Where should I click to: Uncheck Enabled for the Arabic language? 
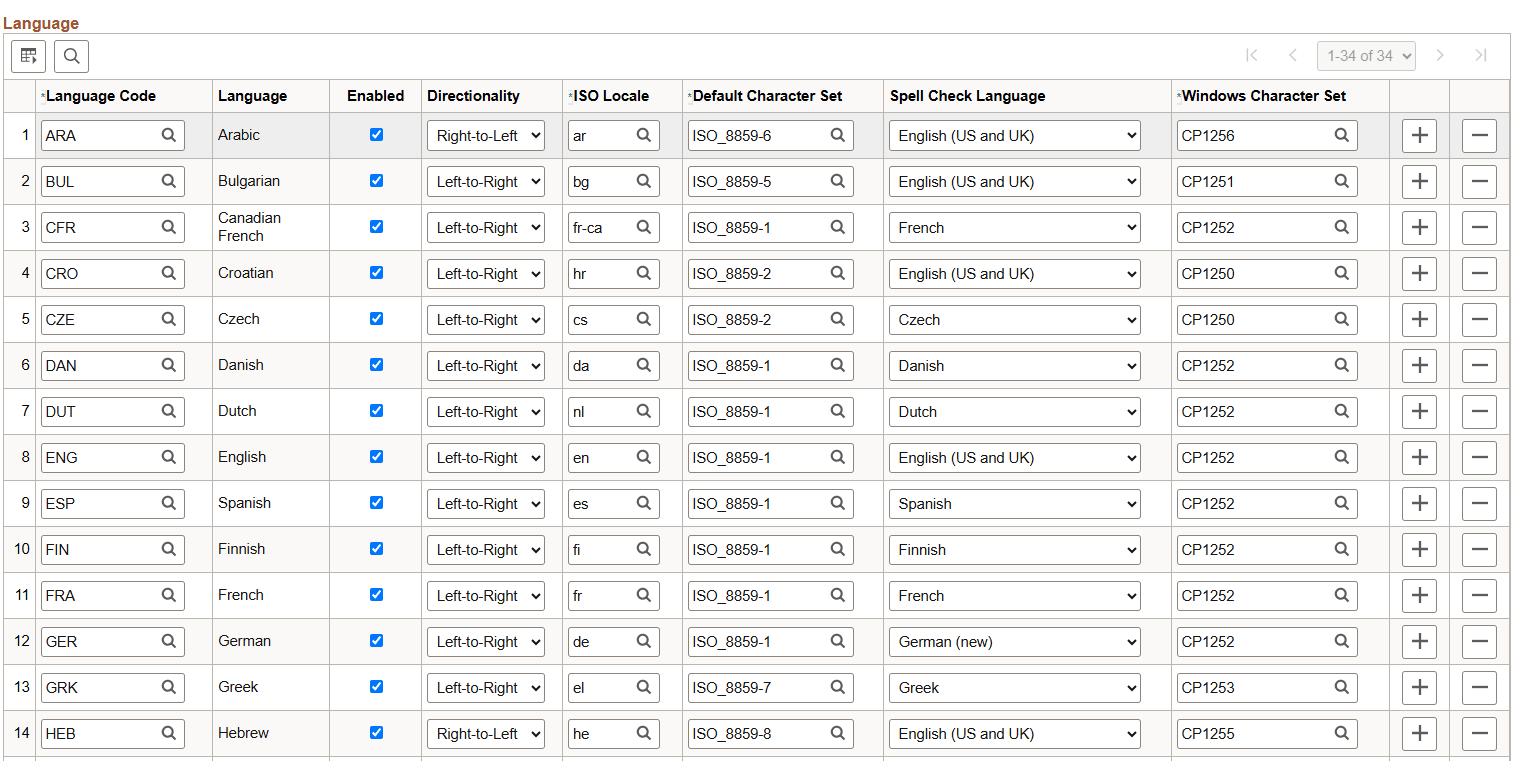coord(376,135)
